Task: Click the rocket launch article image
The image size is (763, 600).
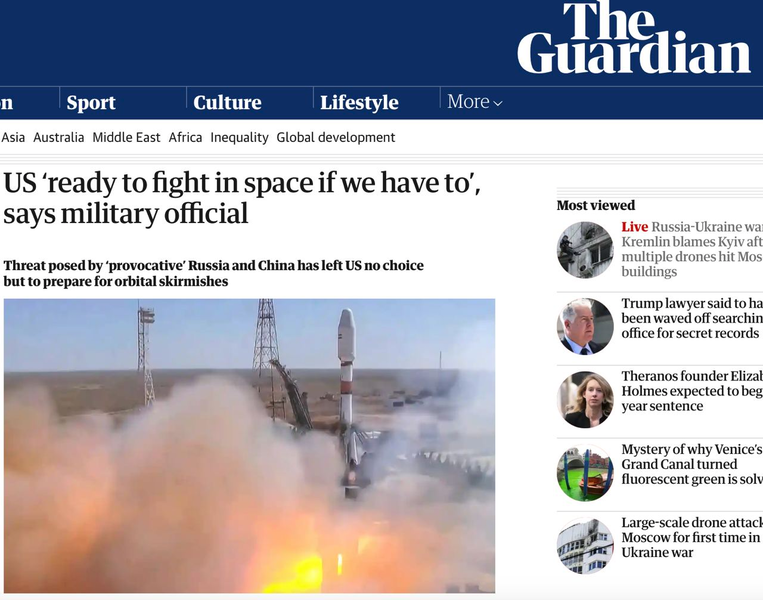Action: [x=249, y=446]
